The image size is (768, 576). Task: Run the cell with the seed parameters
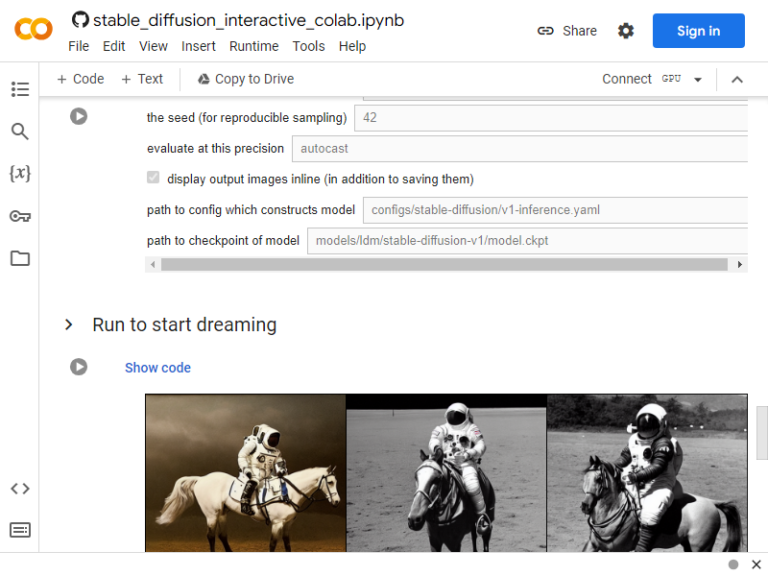tap(78, 117)
